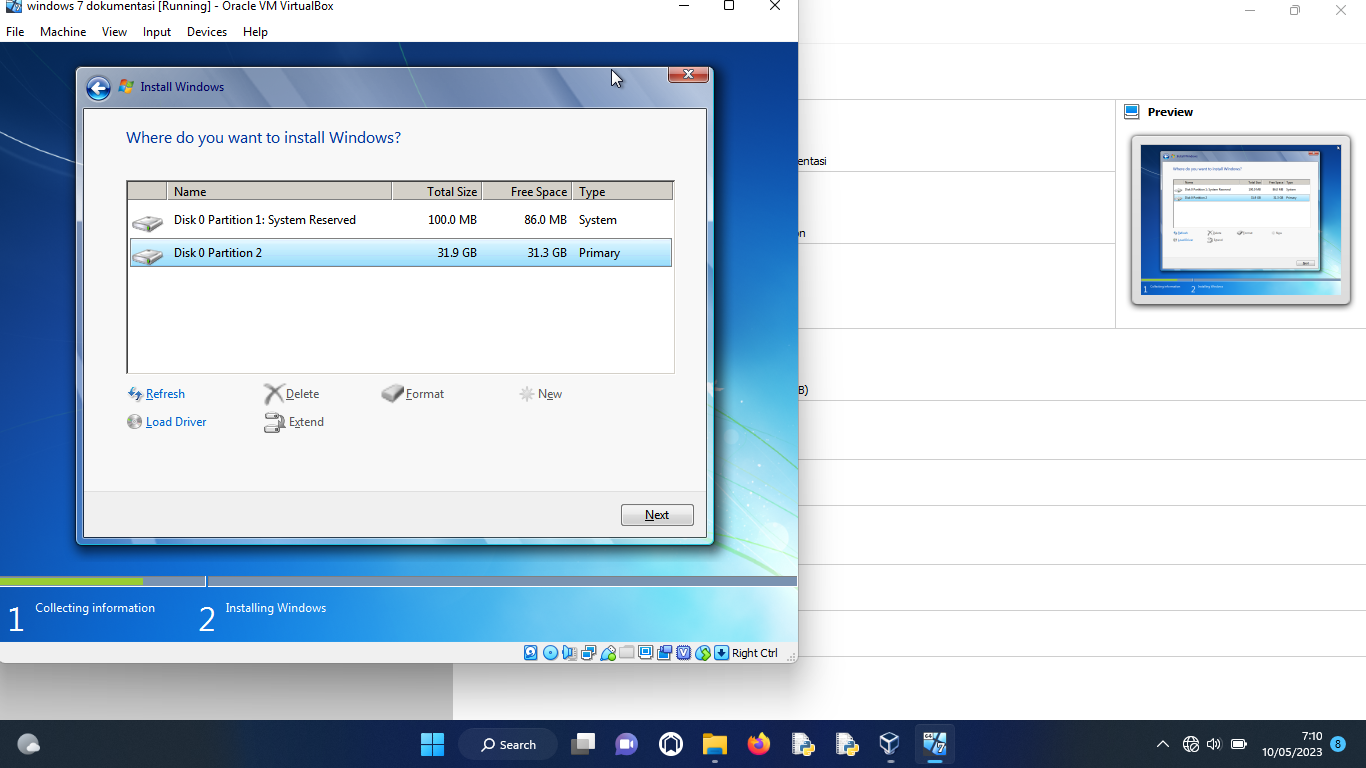Click the drive icon of Disk 0 Partition 1
The image size is (1366, 768).
coord(147,222)
